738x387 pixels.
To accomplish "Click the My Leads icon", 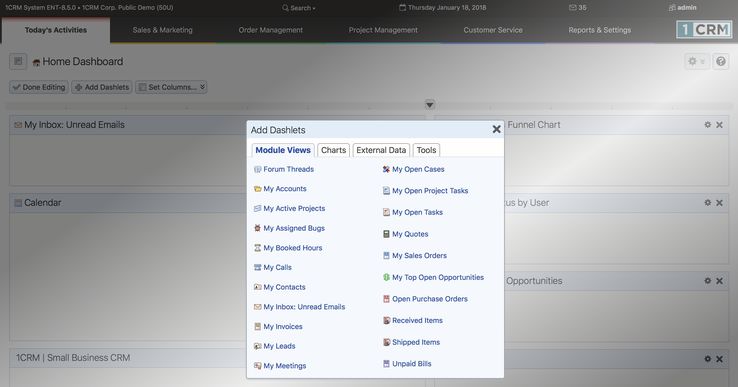I will (x=257, y=346).
